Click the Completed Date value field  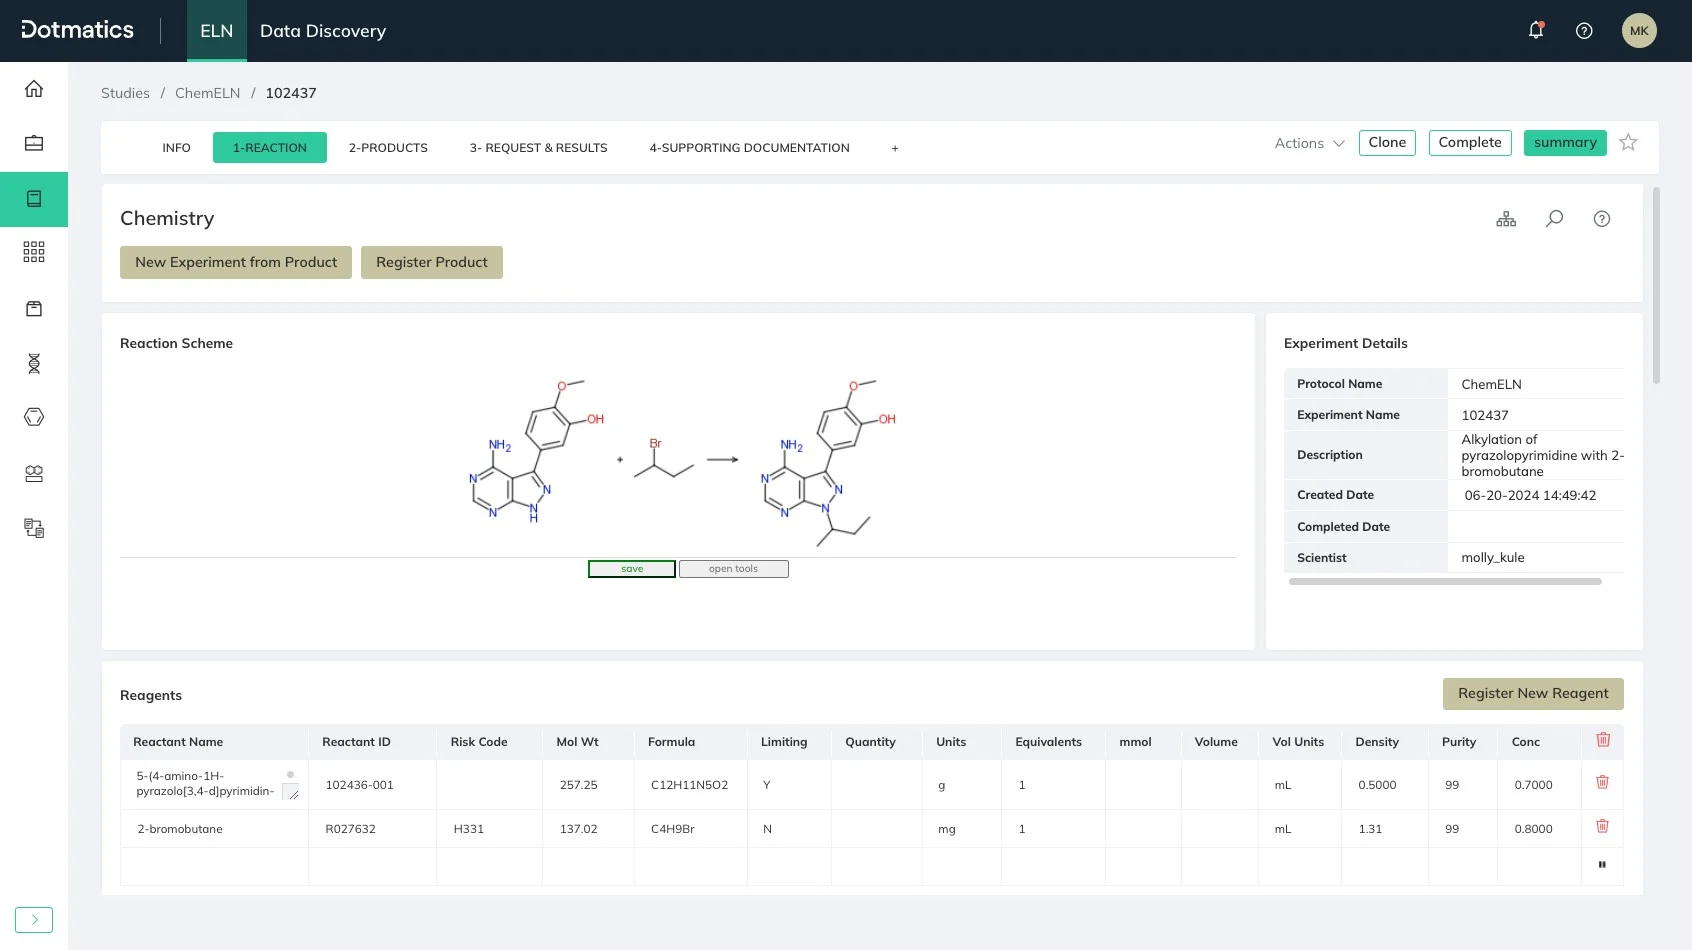1535,527
